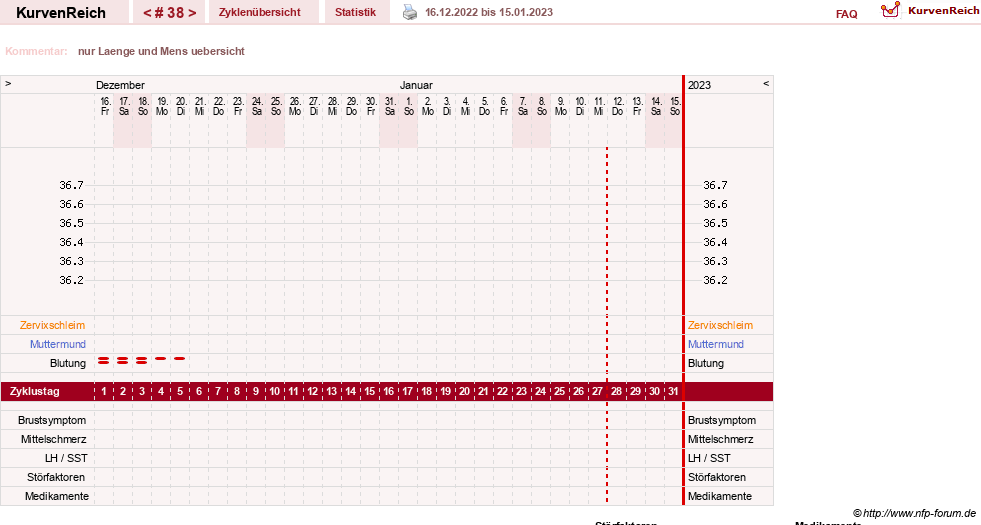Click date column 24. Sa
Image resolution: width=981 pixels, height=525 pixels.
[257, 106]
